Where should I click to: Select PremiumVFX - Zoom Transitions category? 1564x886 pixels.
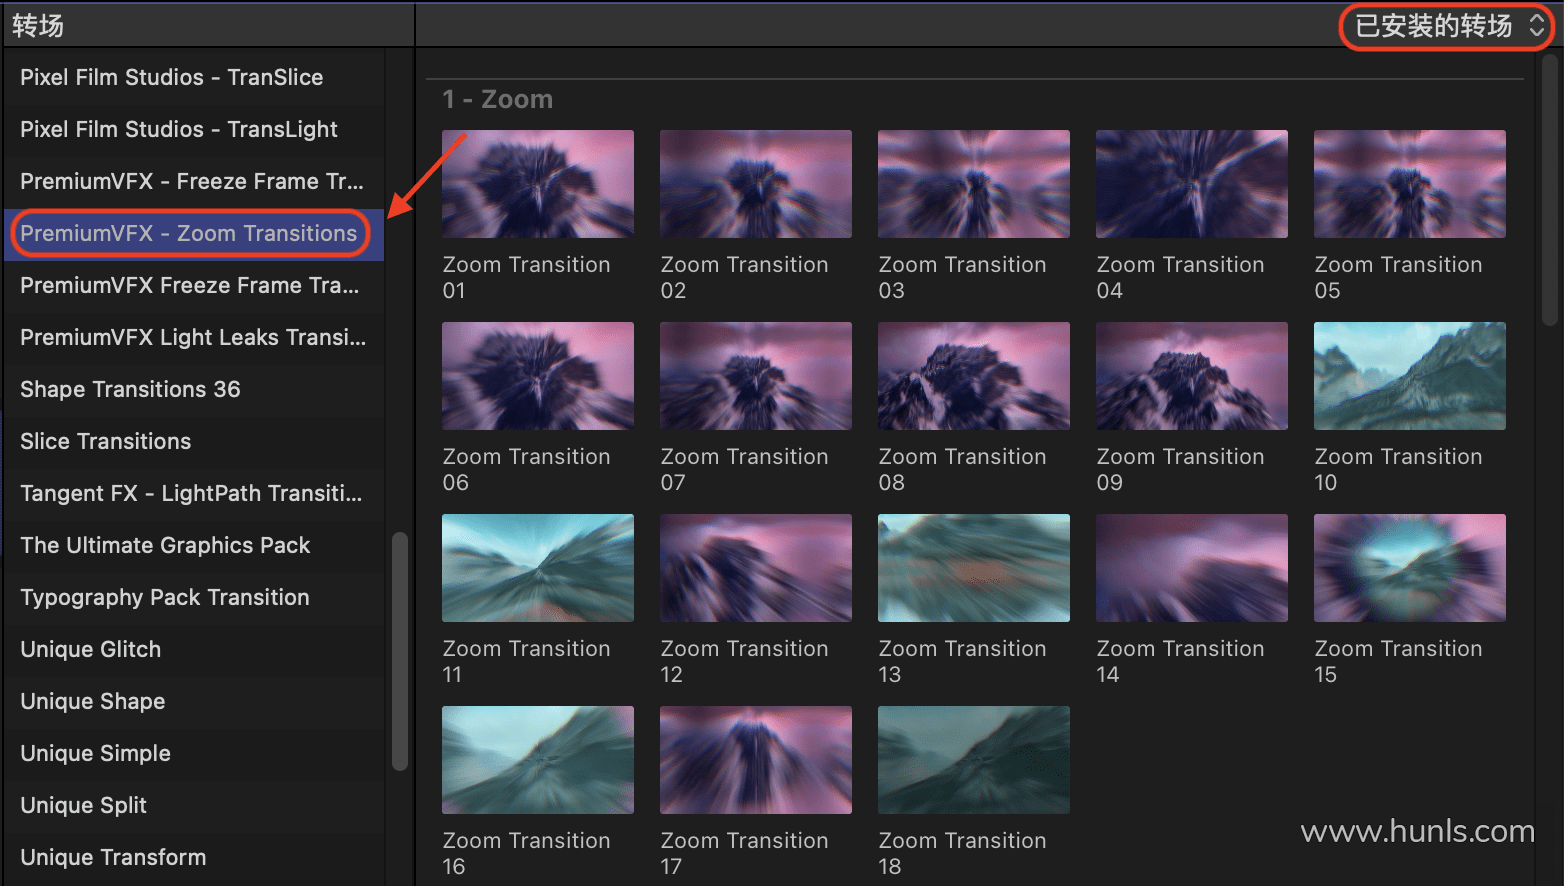point(194,234)
